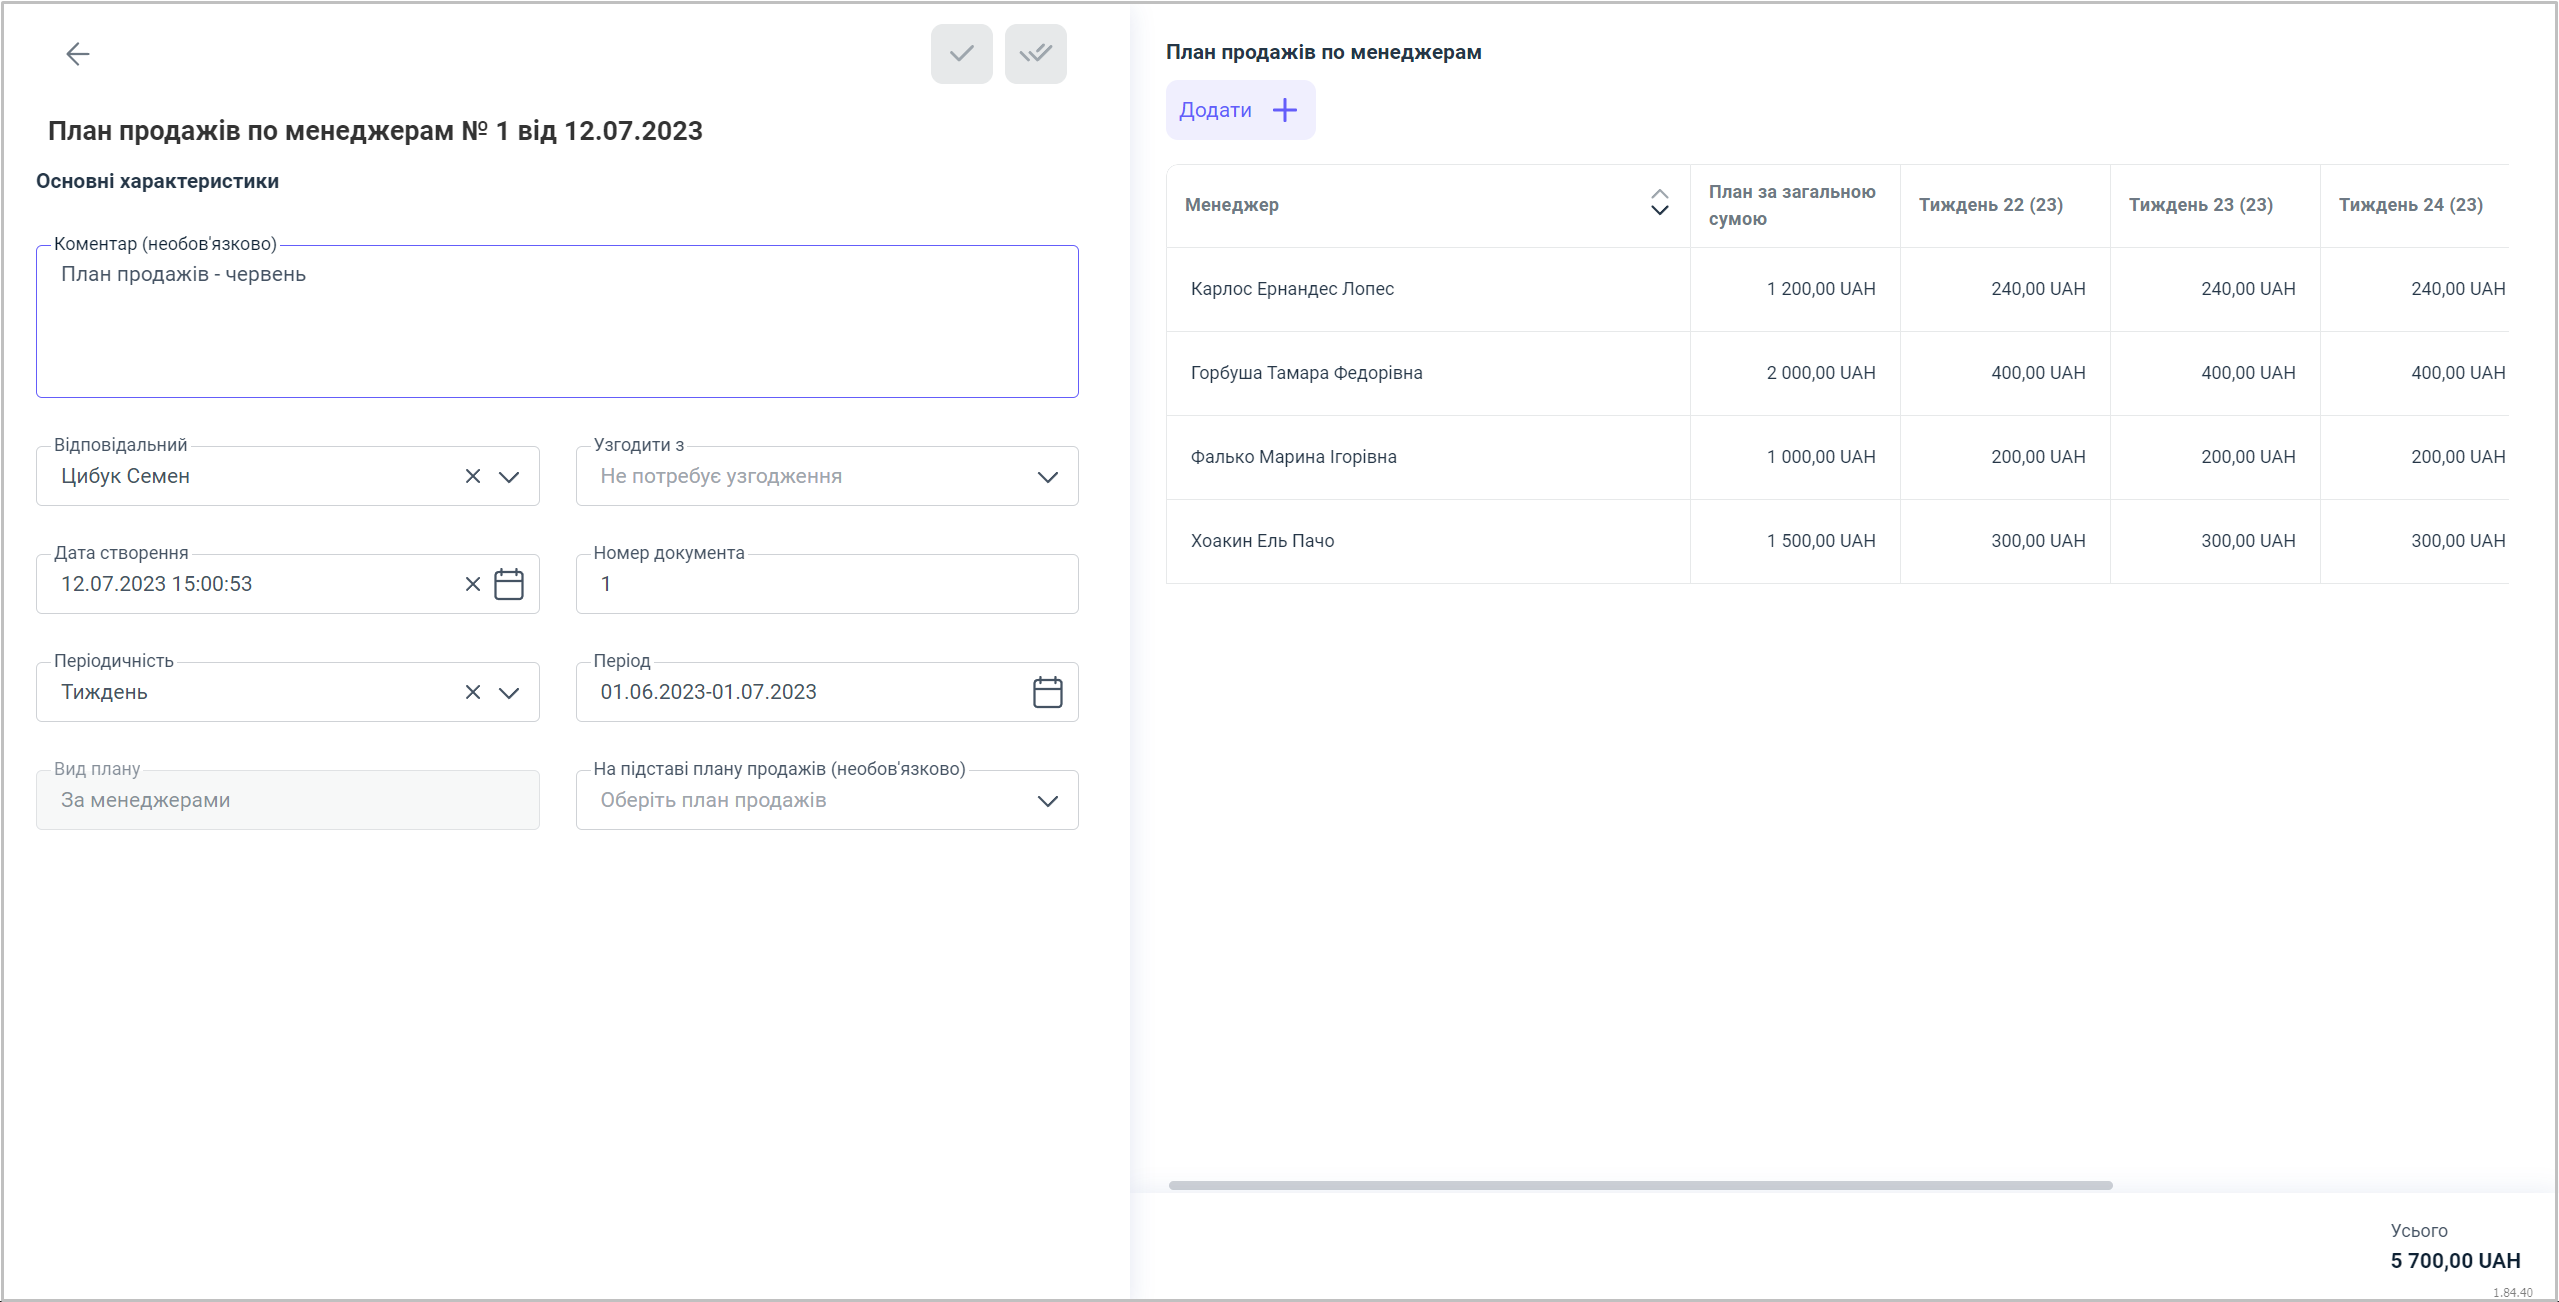Open calendar for Дата створення
2559x1302 pixels.
point(509,584)
